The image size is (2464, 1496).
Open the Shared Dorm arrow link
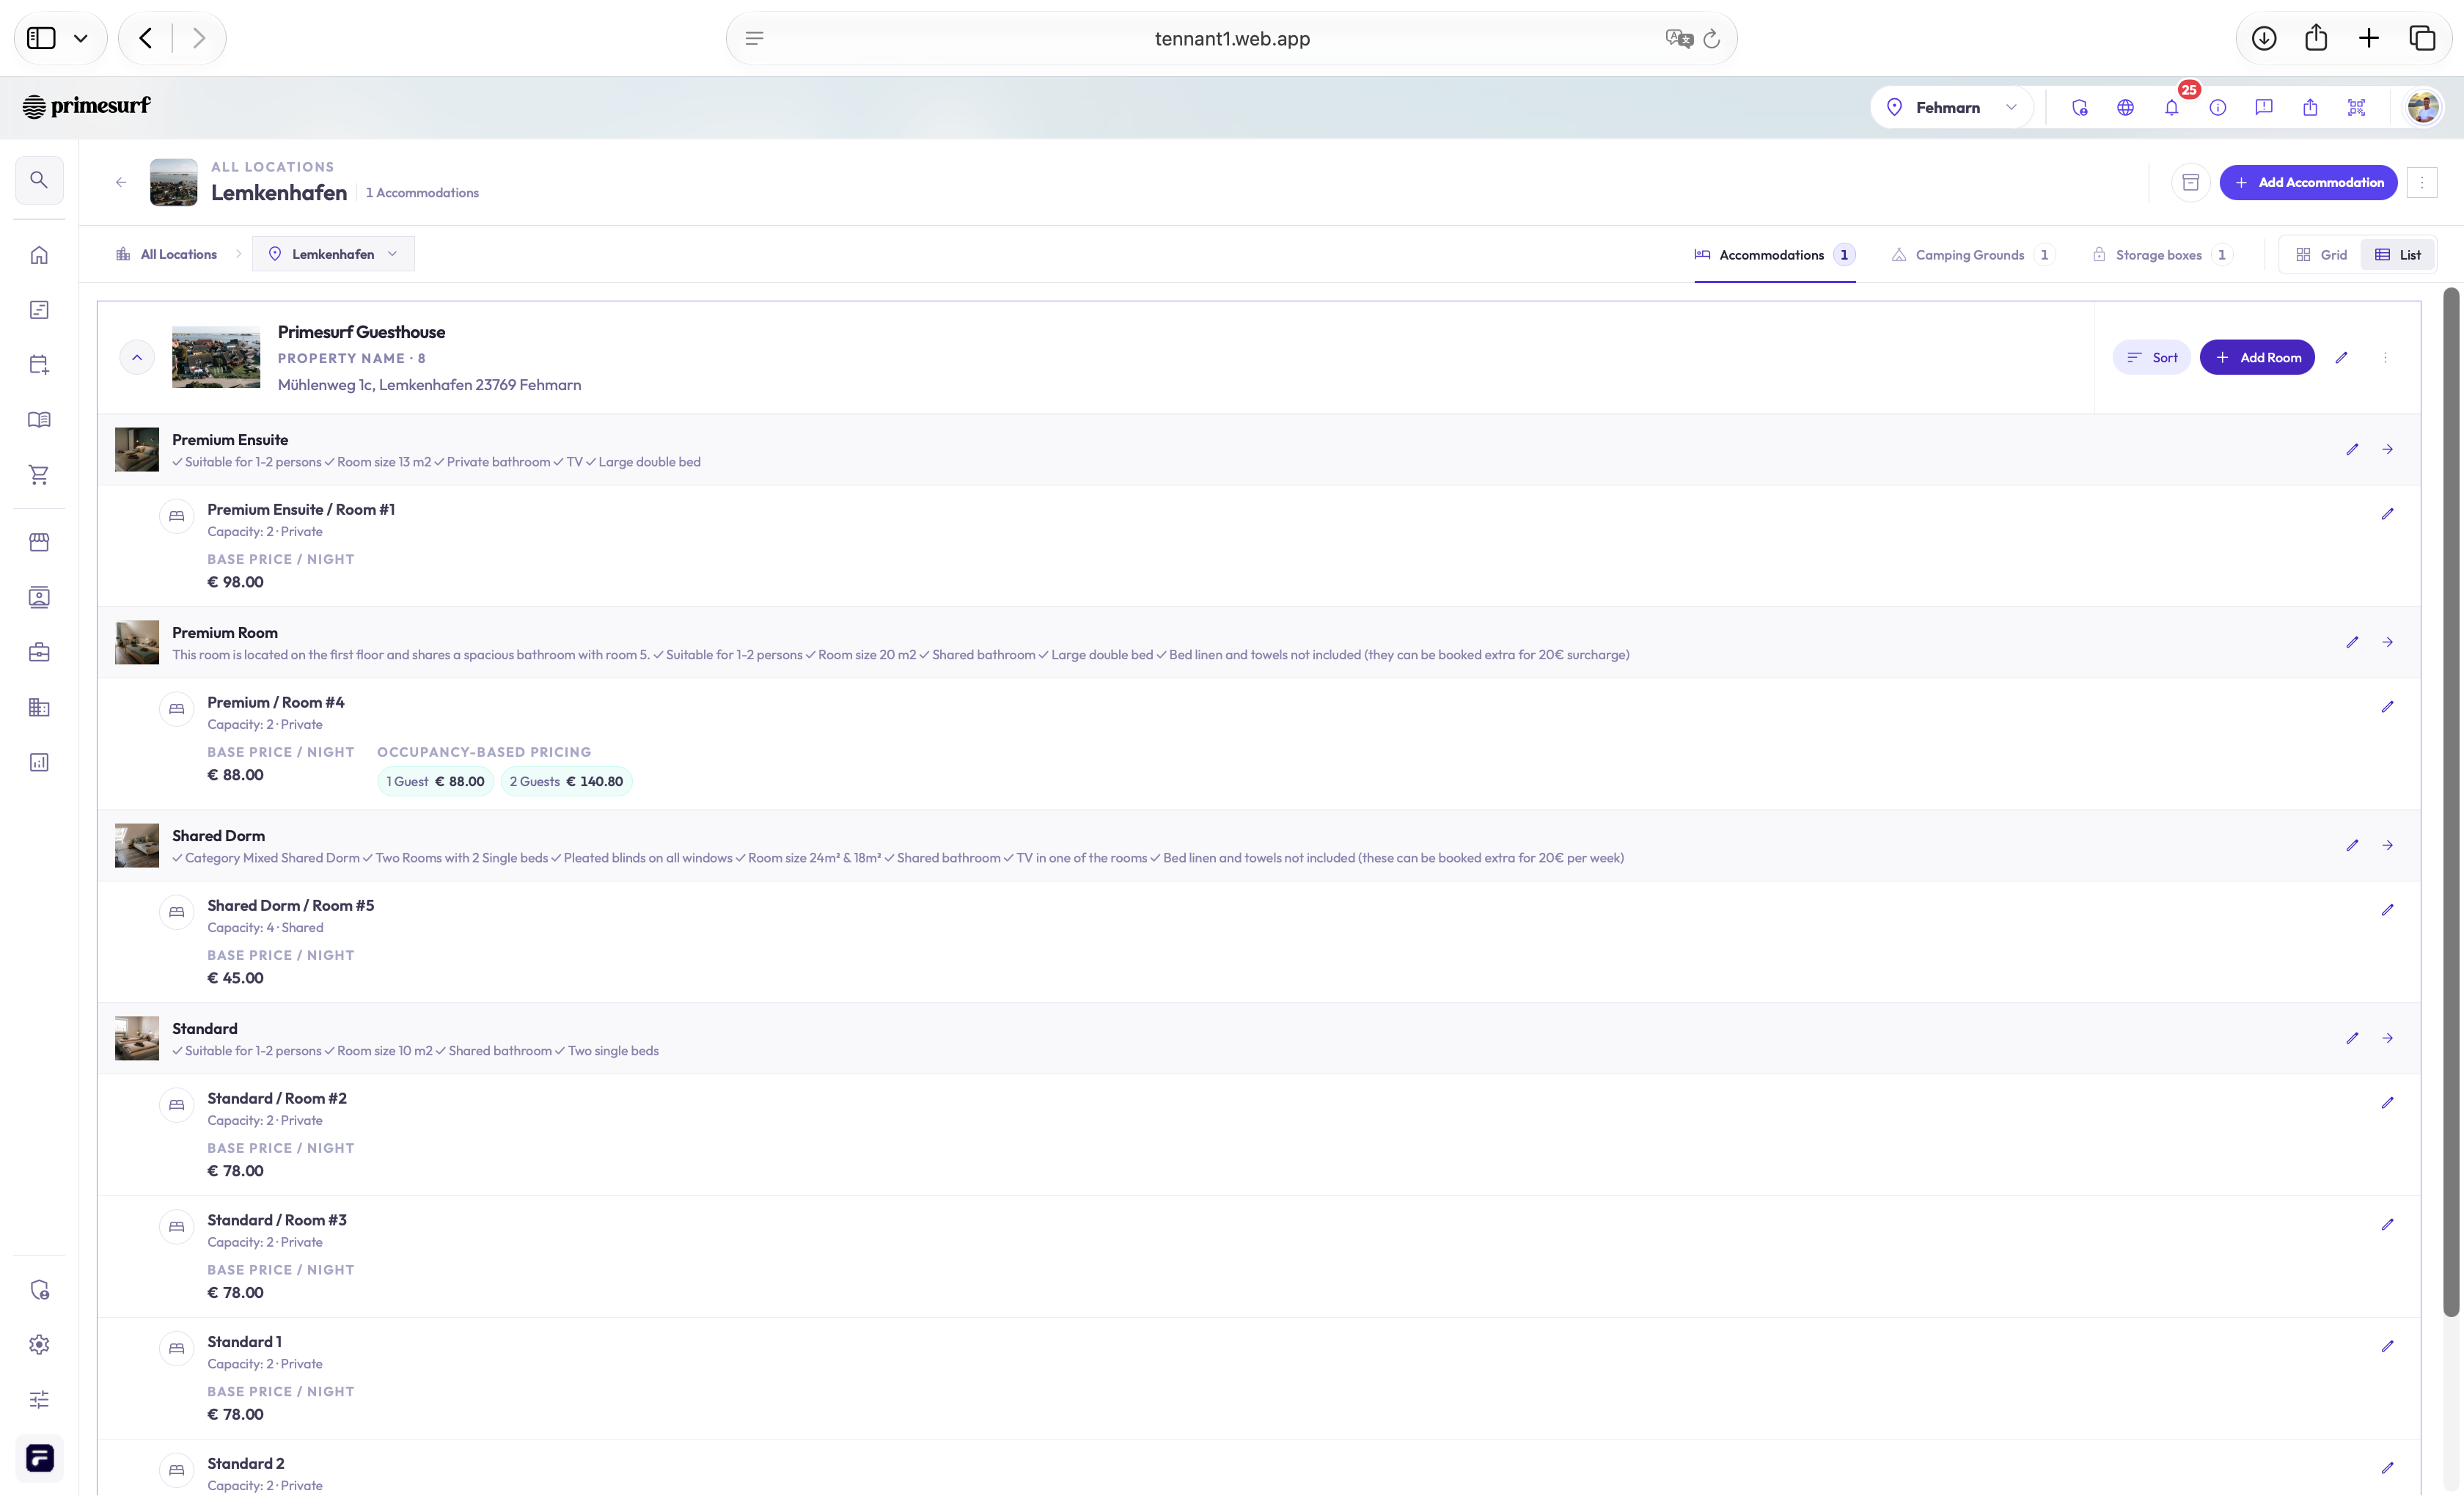click(2387, 846)
